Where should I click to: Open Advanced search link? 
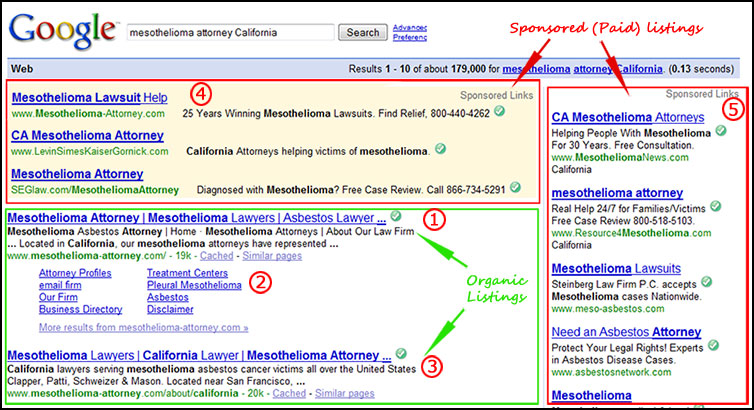point(410,28)
